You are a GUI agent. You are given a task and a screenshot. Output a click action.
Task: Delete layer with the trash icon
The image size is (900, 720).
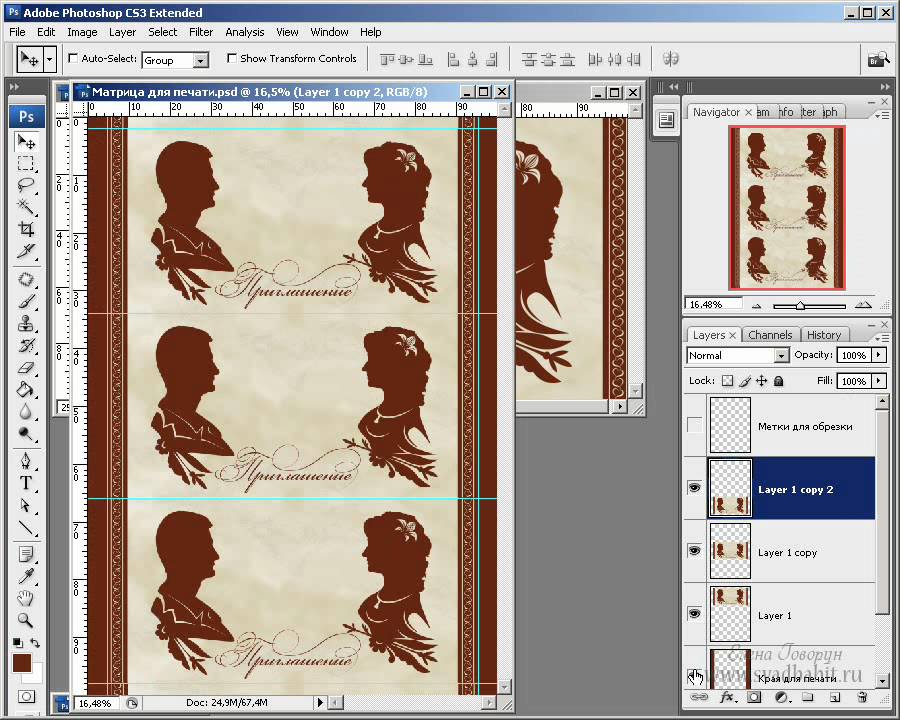point(862,697)
